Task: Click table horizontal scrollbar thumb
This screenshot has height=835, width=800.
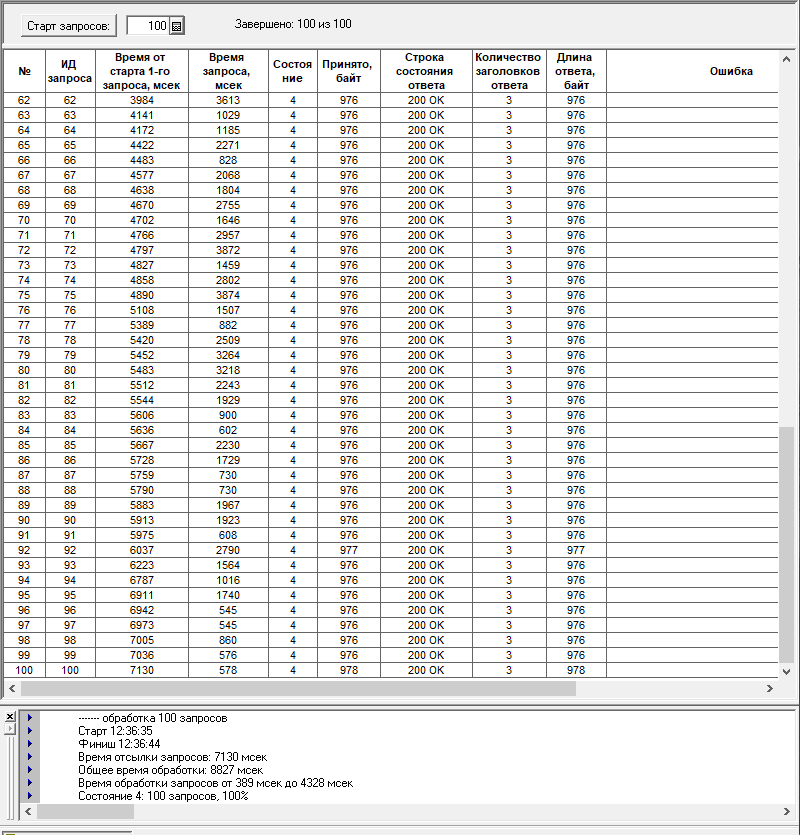Action: [298, 689]
